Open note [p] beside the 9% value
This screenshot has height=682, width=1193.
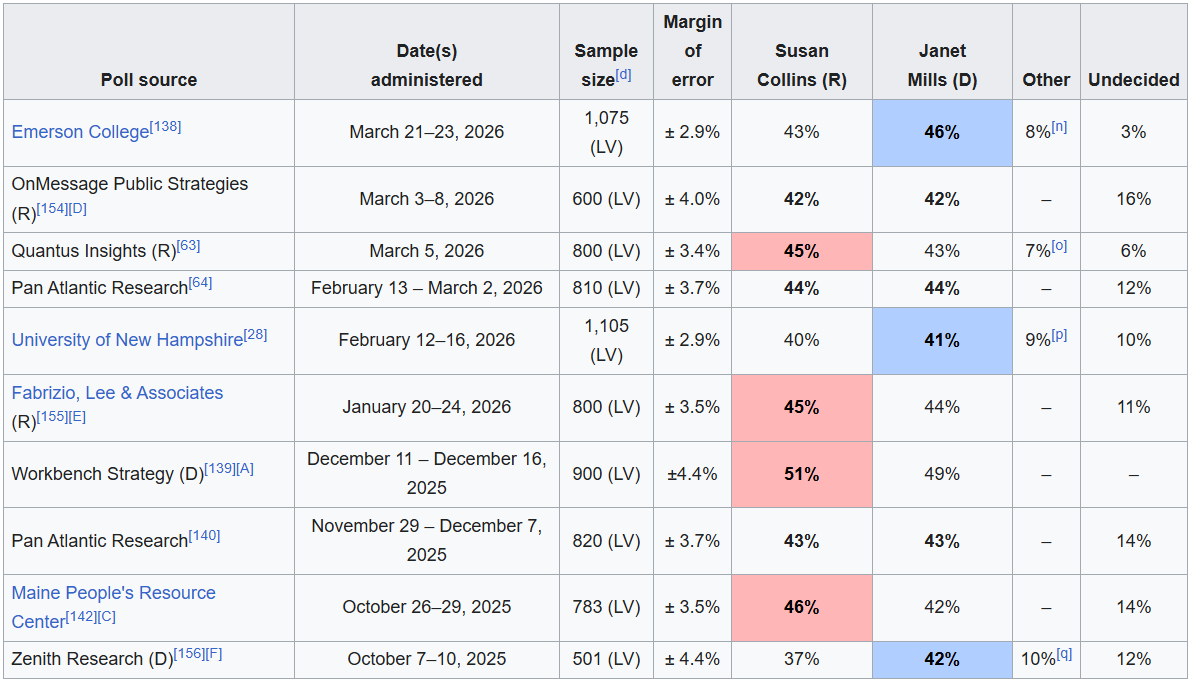(x=1059, y=335)
